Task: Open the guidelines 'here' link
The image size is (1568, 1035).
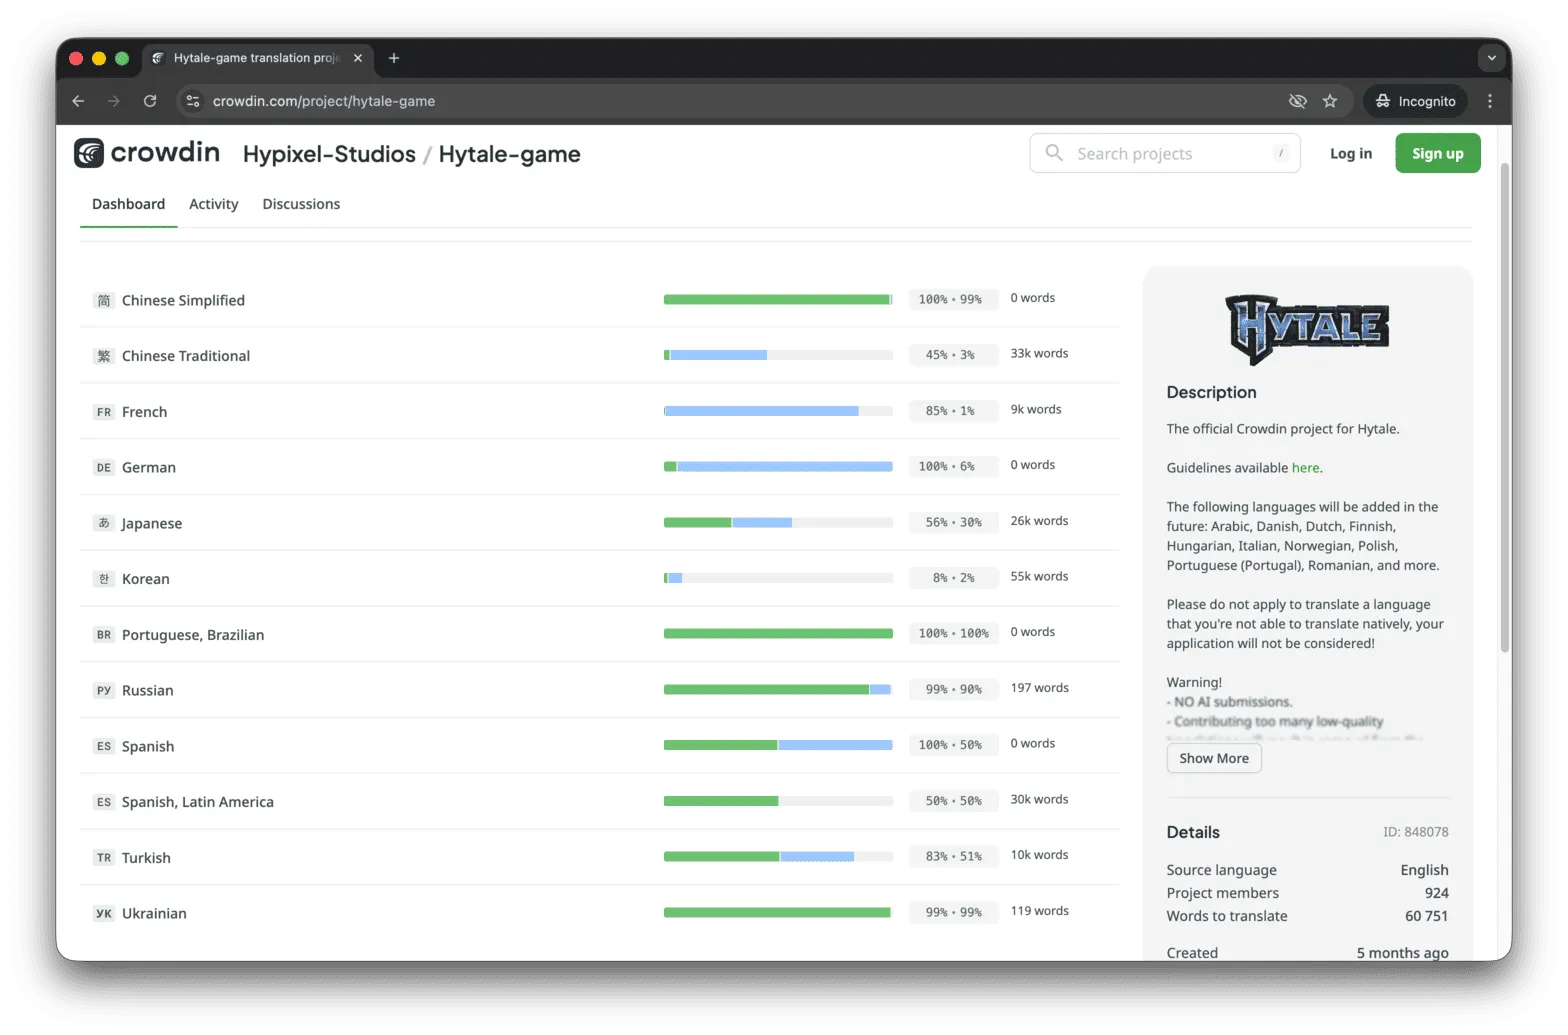Action: [1305, 467]
